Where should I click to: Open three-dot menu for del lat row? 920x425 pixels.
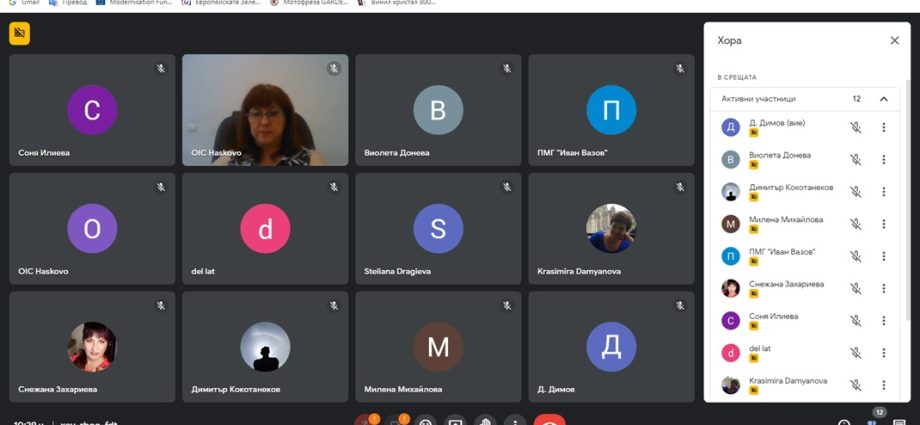click(x=884, y=353)
